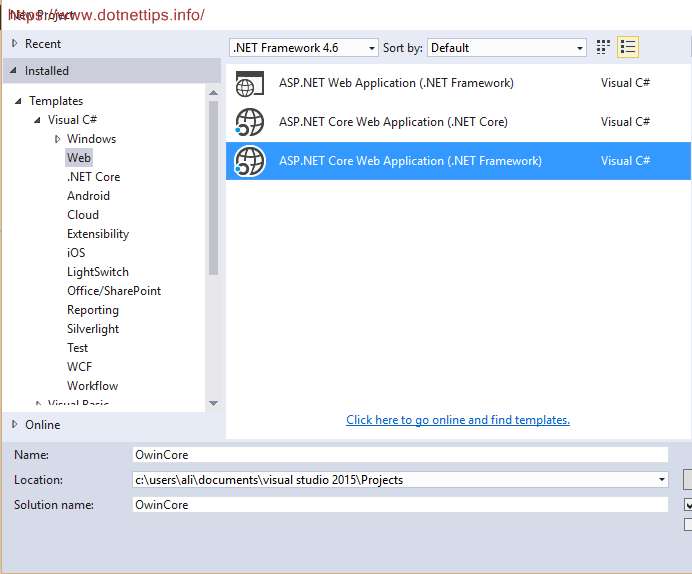Select the WCF template category

pos(79,367)
